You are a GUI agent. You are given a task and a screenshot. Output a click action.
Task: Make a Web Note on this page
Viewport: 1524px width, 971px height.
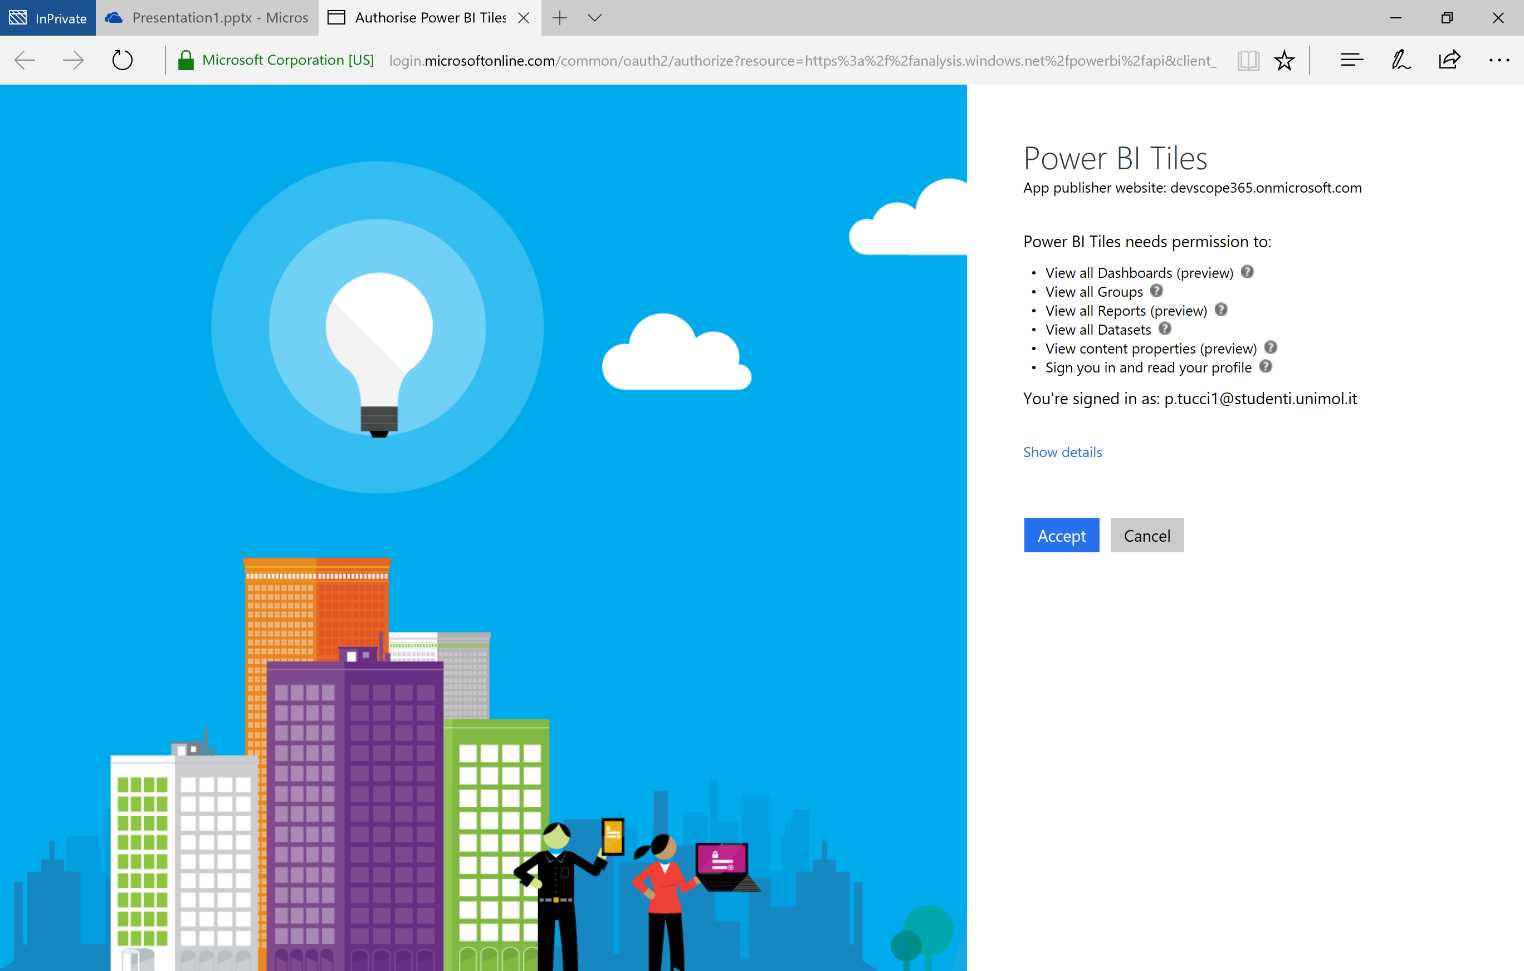(x=1400, y=60)
